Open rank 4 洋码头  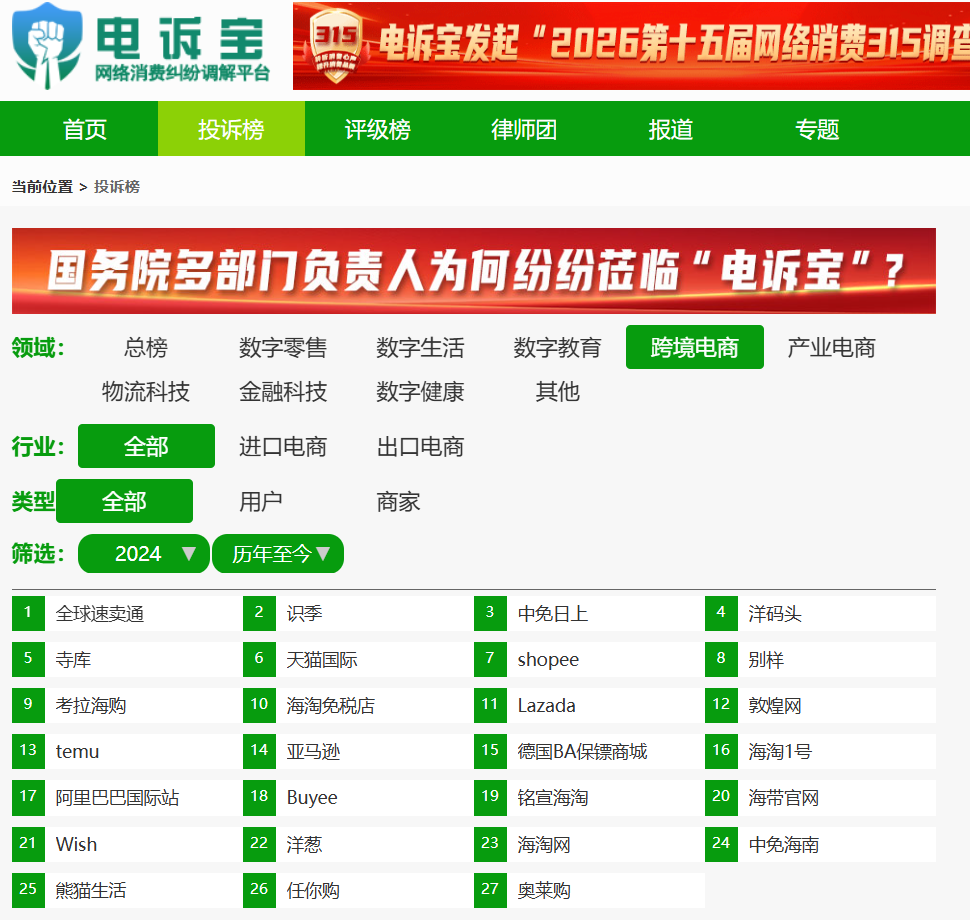point(820,614)
